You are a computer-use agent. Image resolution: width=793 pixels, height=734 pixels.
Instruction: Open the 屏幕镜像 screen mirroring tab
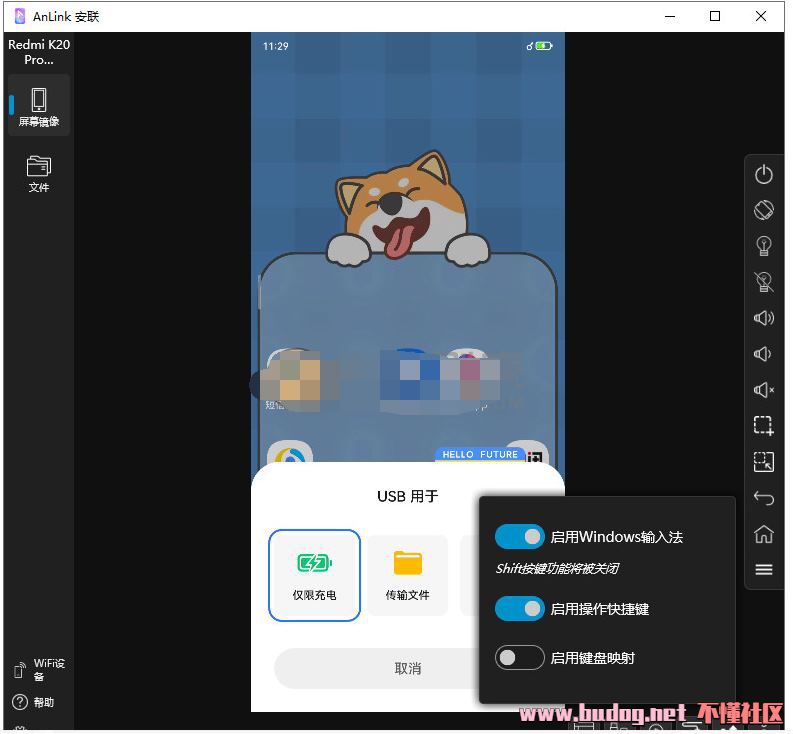point(39,106)
